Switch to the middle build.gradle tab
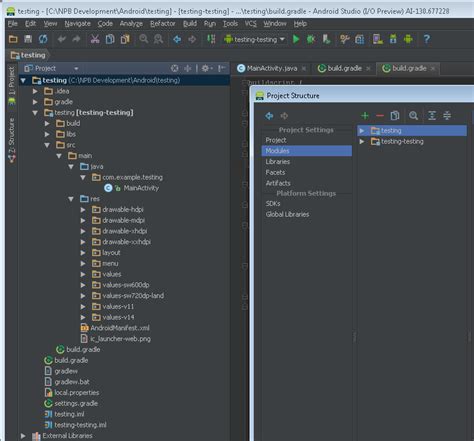The height and width of the screenshot is (441, 474). (344, 68)
